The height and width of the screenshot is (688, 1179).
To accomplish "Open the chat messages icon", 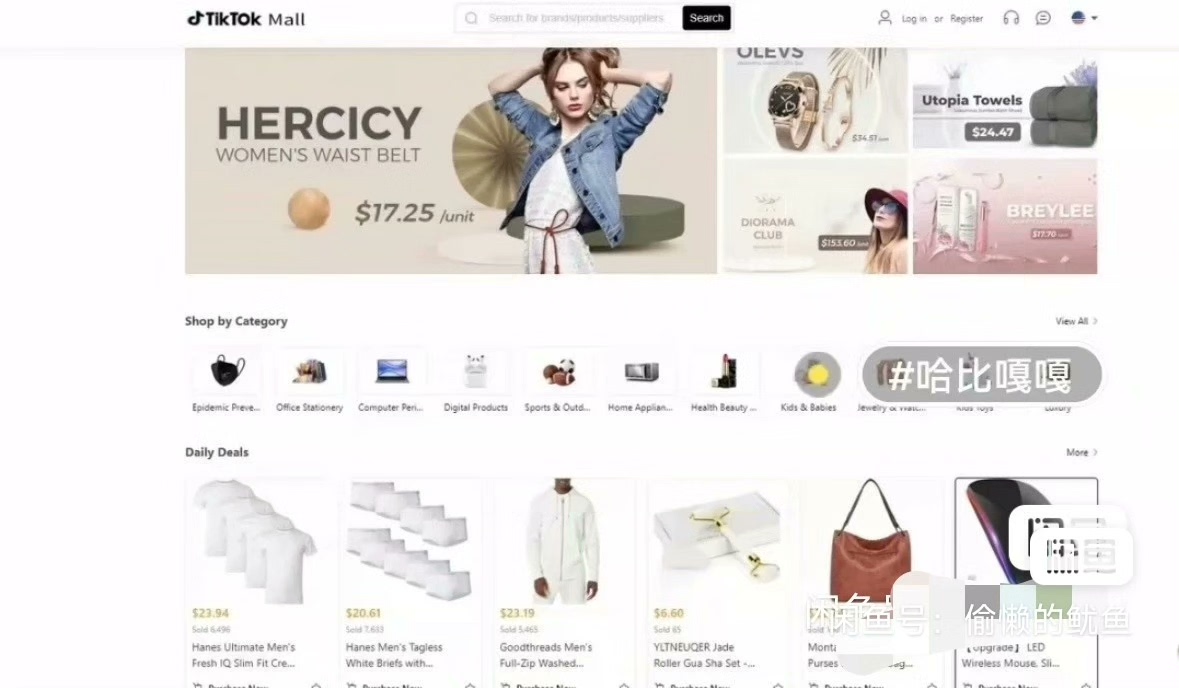I will click(1043, 18).
